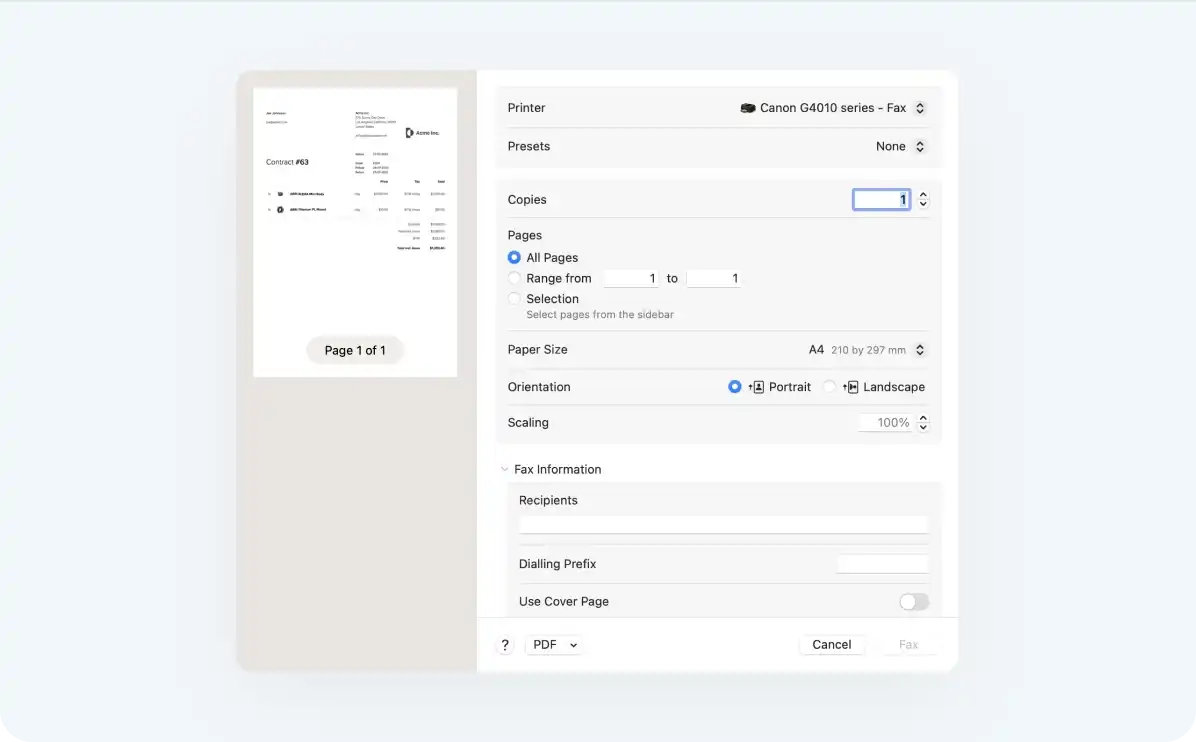Viewport: 1196px width, 742px height.
Task: Select the All Pages radio button
Action: (x=513, y=257)
